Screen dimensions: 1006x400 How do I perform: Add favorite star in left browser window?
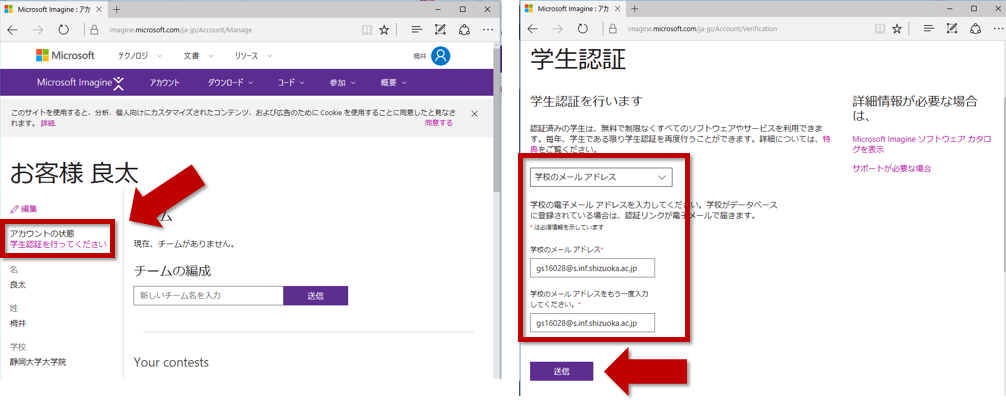[384, 30]
